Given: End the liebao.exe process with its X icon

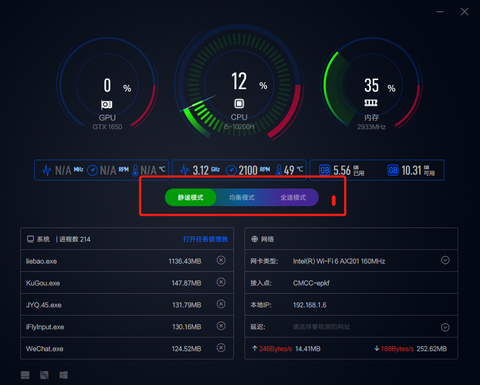Looking at the screenshot, I should point(221,260).
